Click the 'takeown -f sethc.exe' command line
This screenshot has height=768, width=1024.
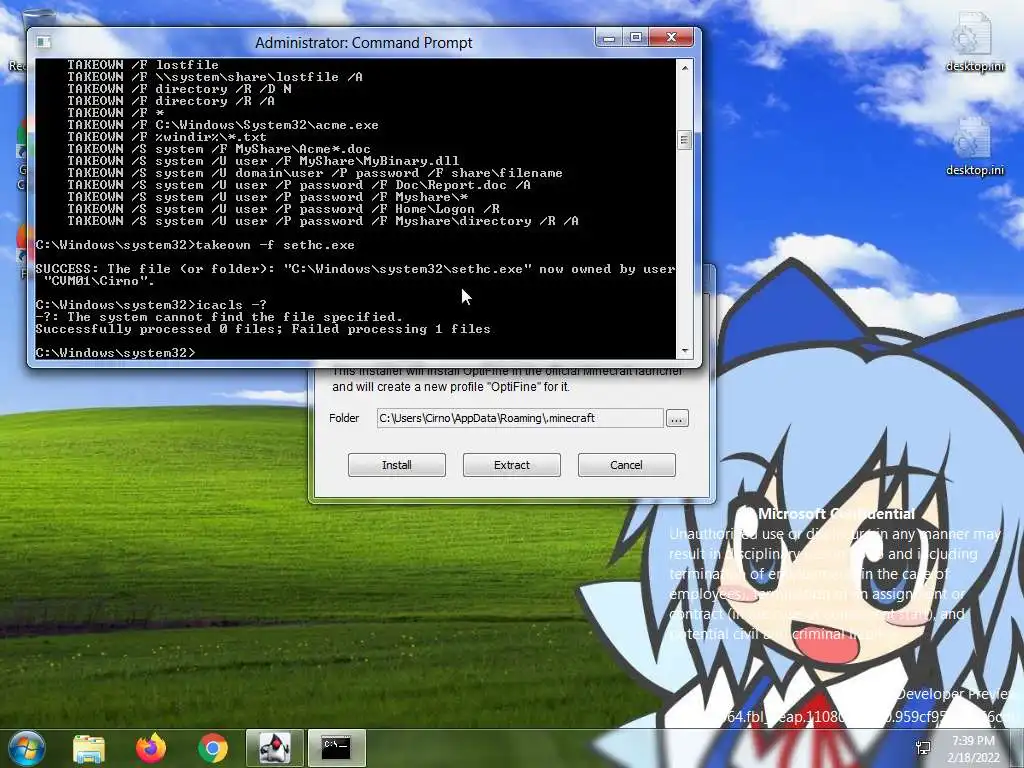tap(195, 245)
